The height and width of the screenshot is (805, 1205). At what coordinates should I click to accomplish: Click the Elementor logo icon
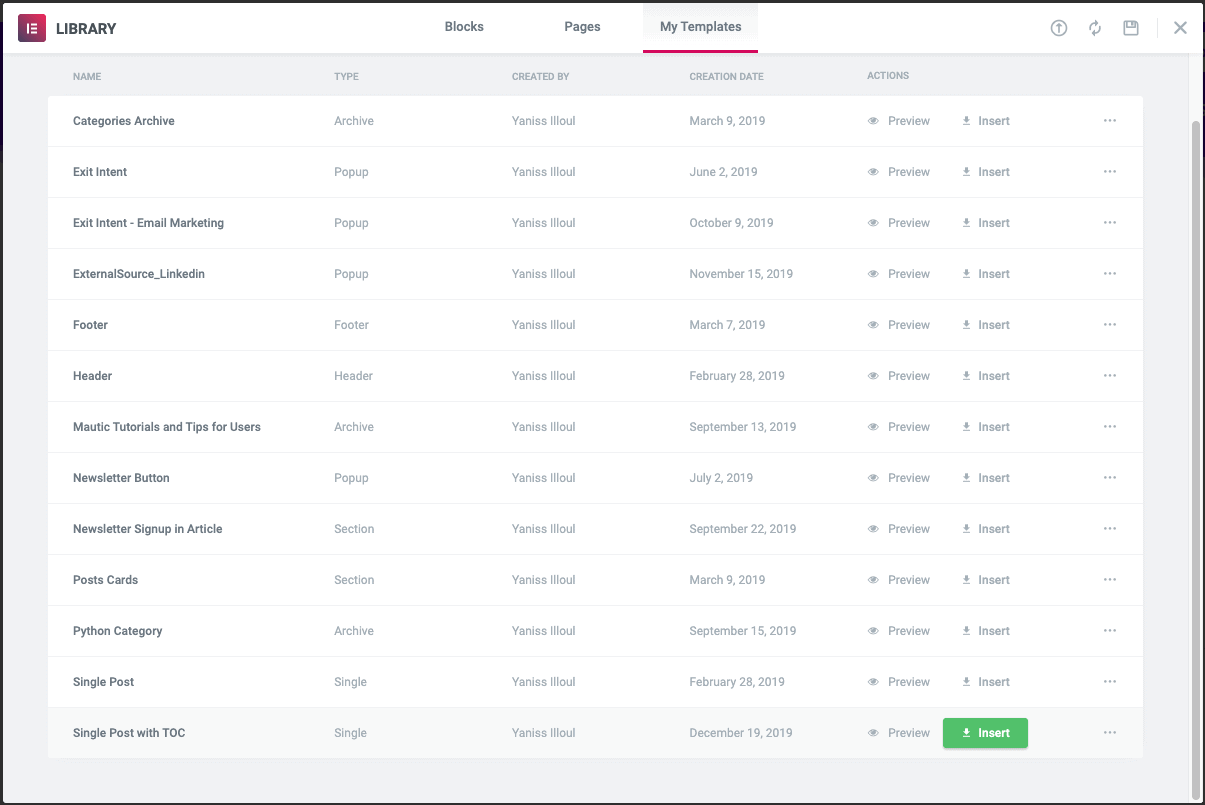32,28
